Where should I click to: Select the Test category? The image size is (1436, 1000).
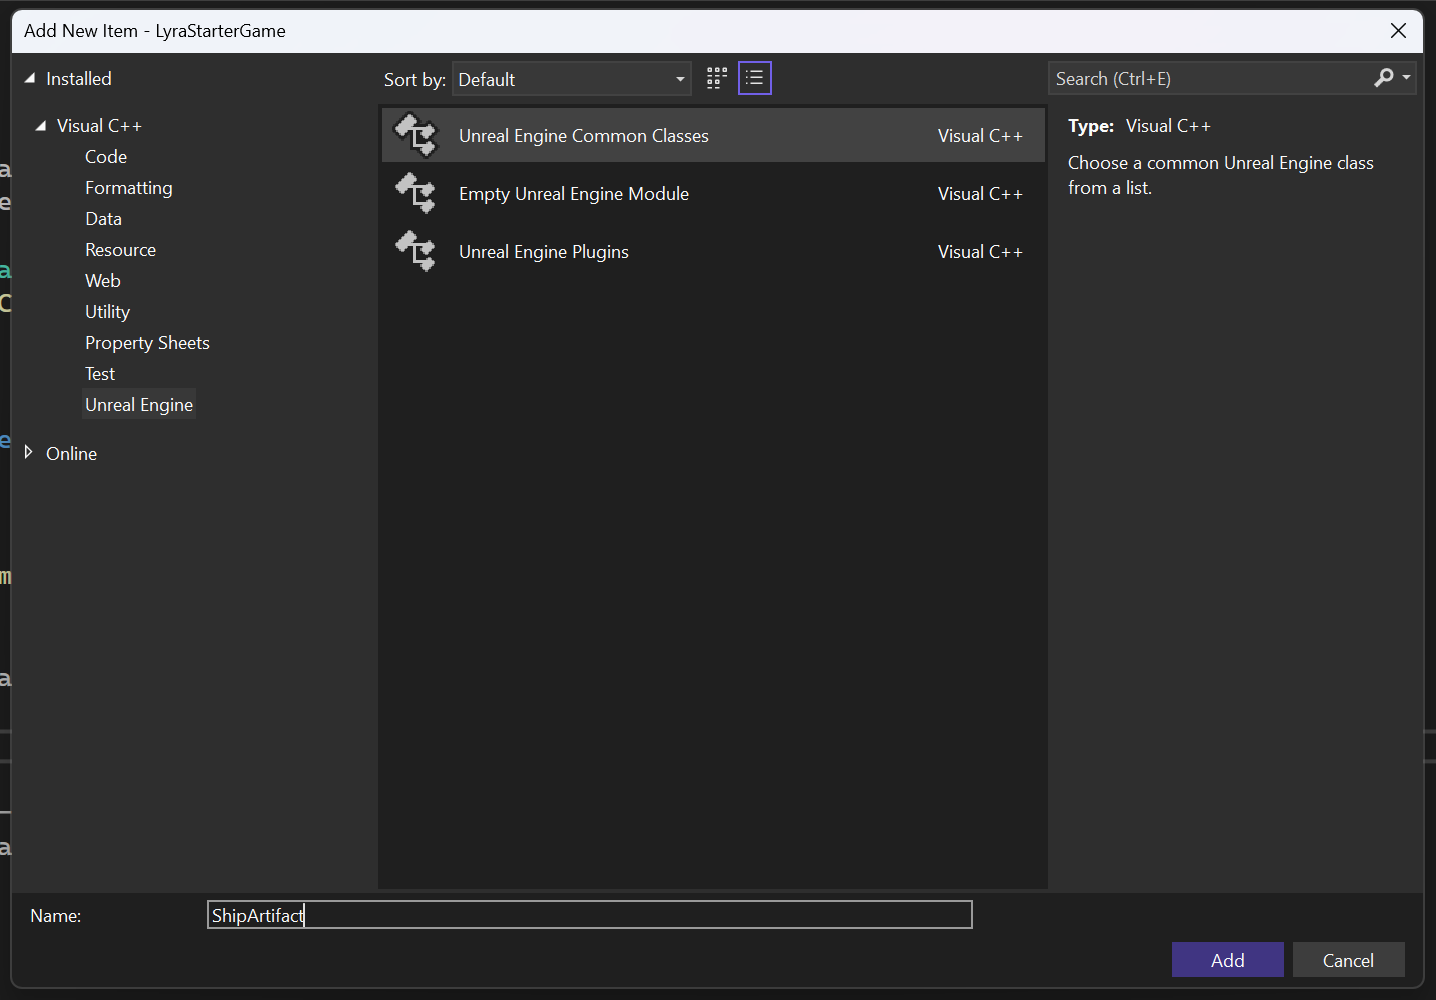tap(100, 374)
